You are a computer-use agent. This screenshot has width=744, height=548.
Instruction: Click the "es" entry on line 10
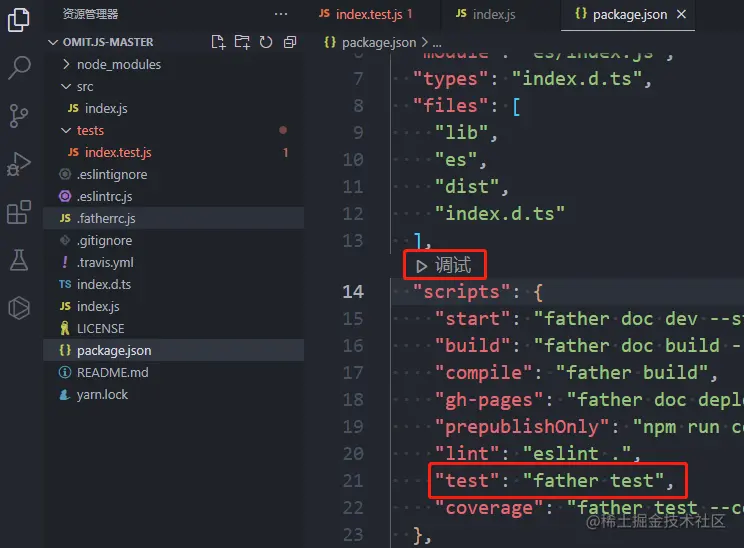pos(456,159)
